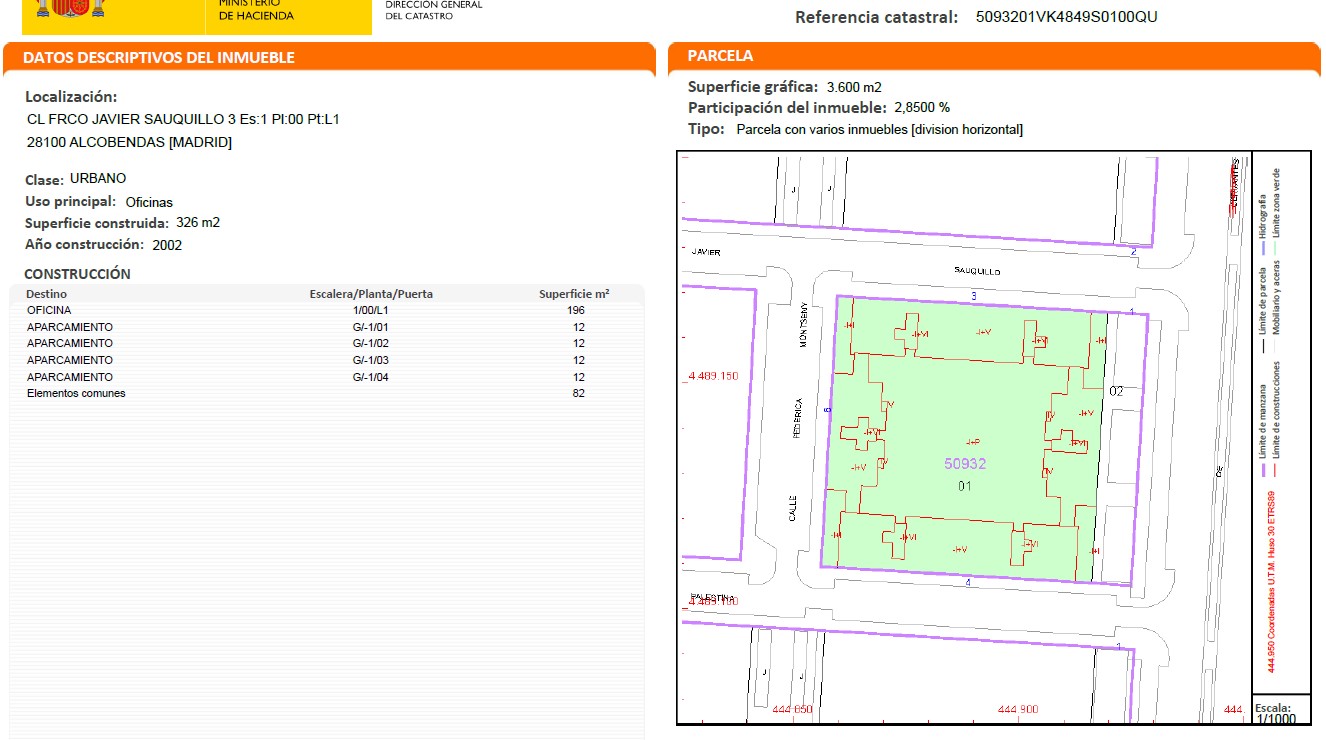Click the Superficie m² column header

coord(574,294)
